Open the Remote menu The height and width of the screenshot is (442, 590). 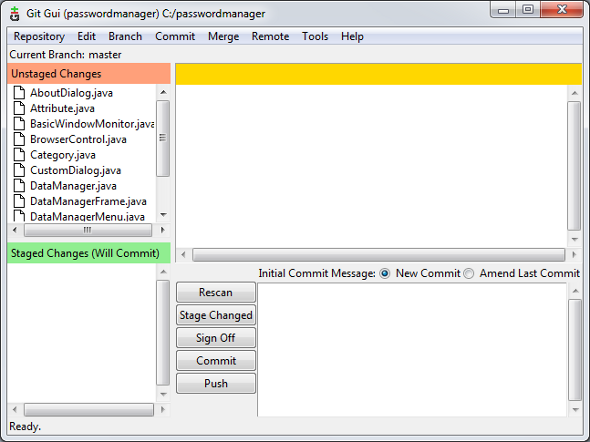click(x=270, y=36)
